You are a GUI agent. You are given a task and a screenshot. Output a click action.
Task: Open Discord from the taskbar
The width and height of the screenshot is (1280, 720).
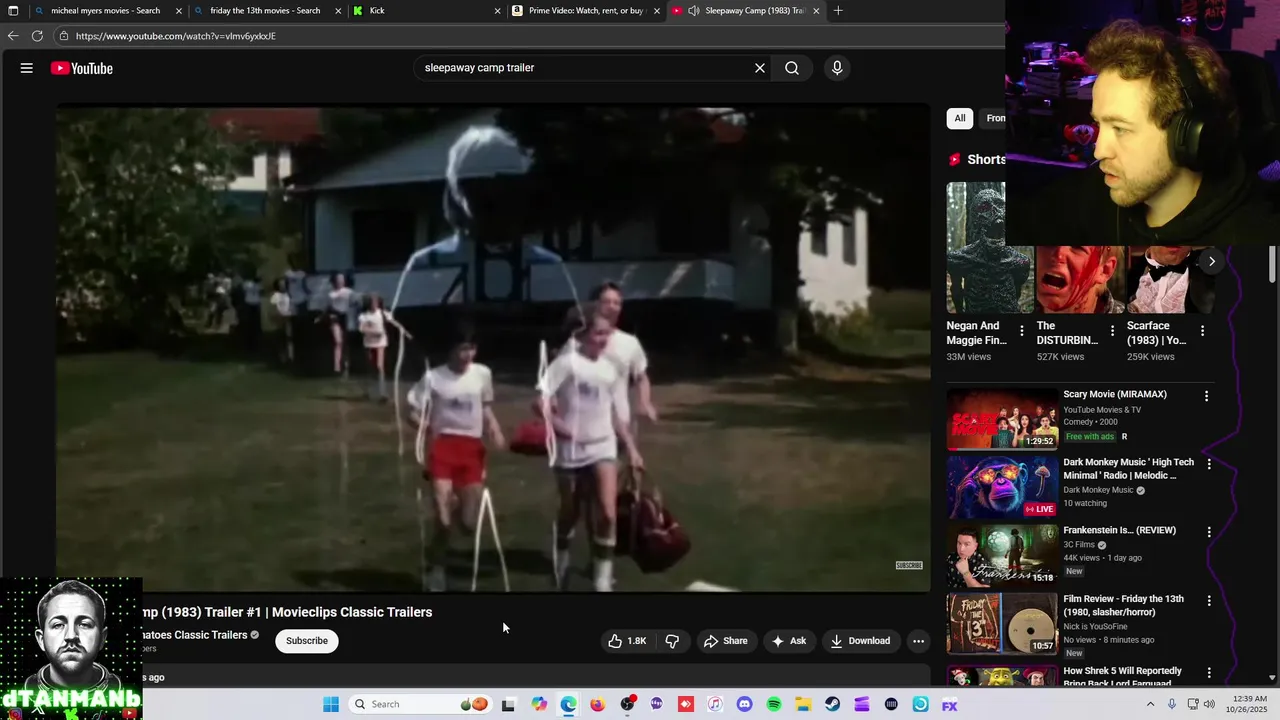pyautogui.click(x=744, y=704)
